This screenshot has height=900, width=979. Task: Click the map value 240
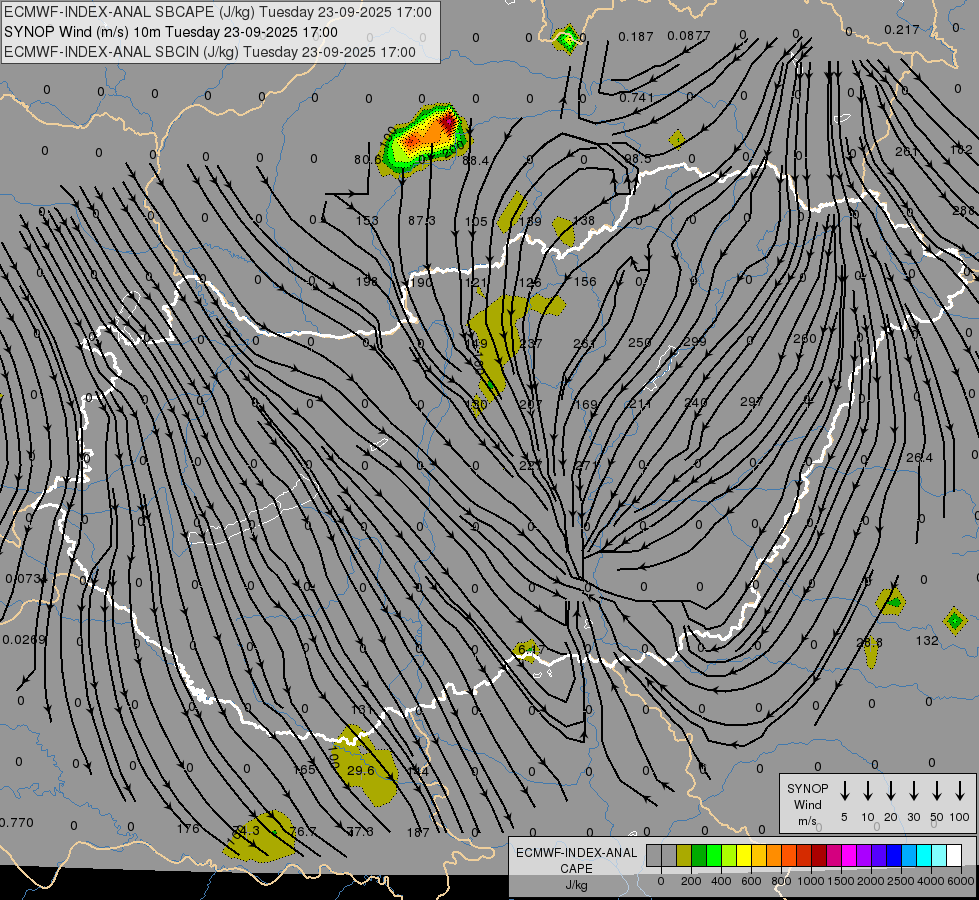coord(695,402)
